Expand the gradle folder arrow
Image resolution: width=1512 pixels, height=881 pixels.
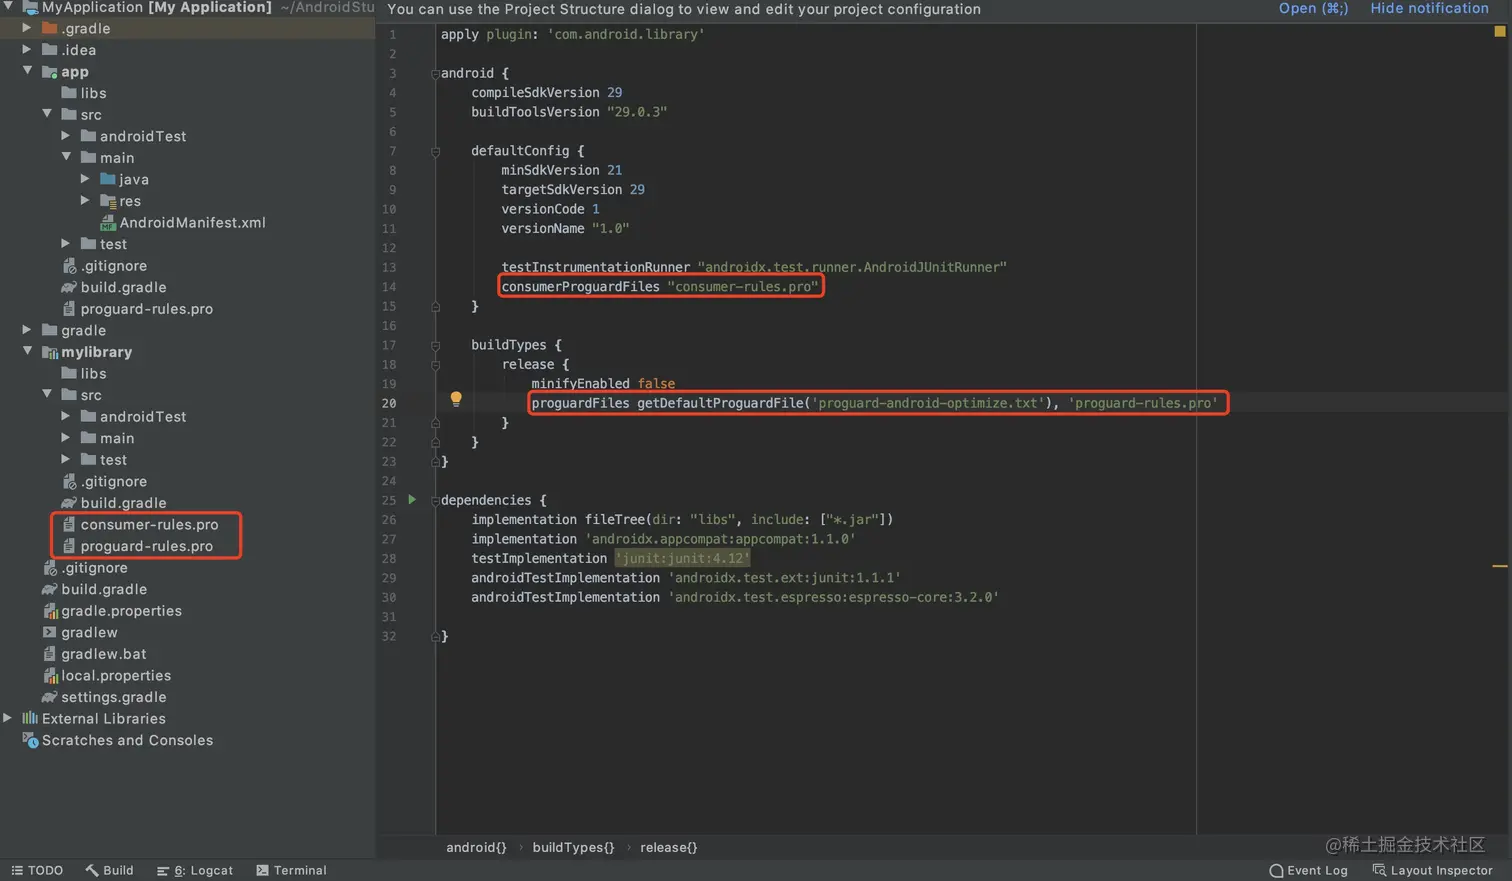tap(28, 329)
